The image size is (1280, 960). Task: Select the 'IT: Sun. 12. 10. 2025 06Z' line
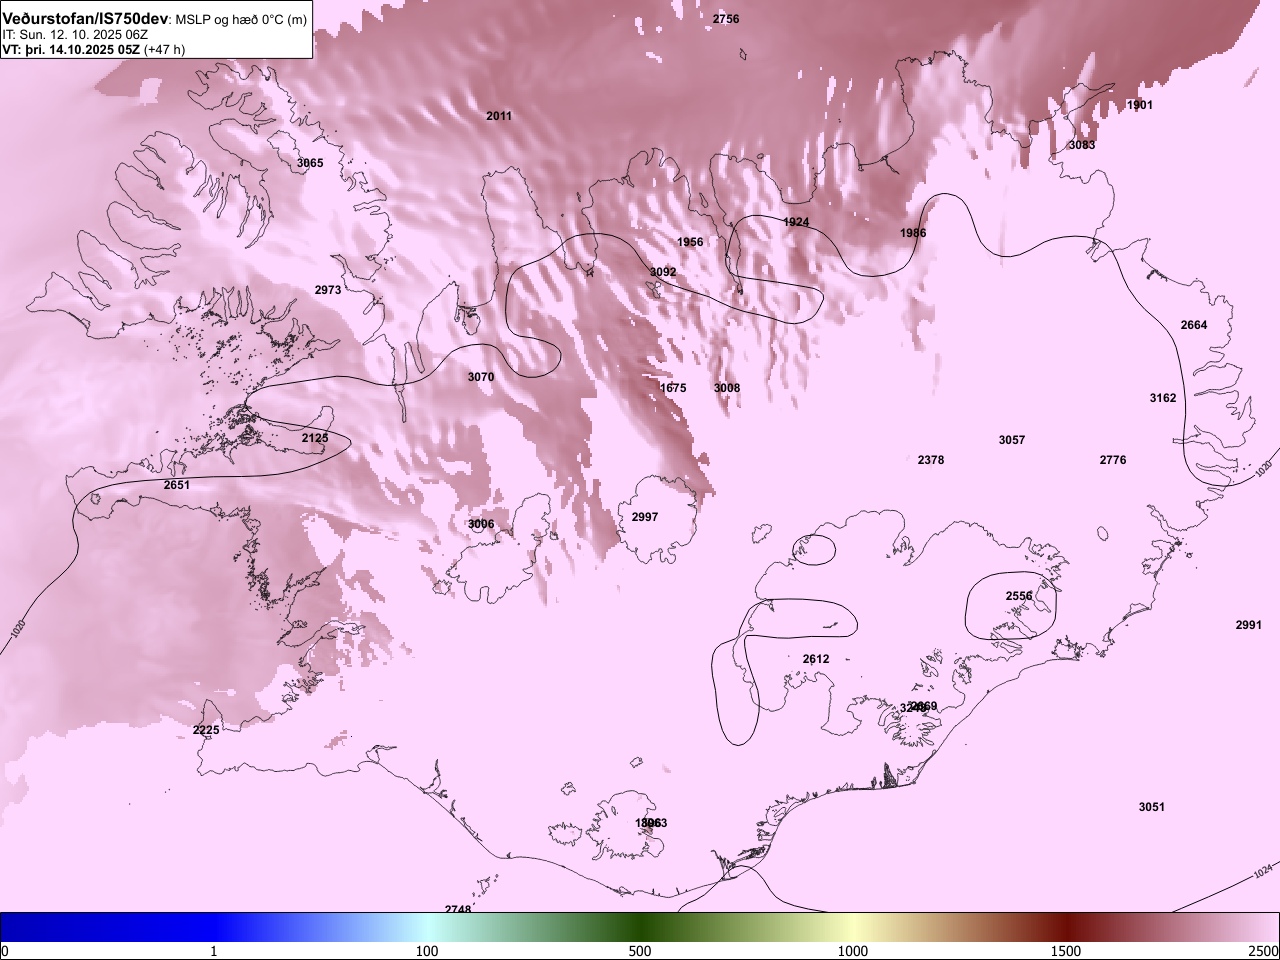coord(75,35)
